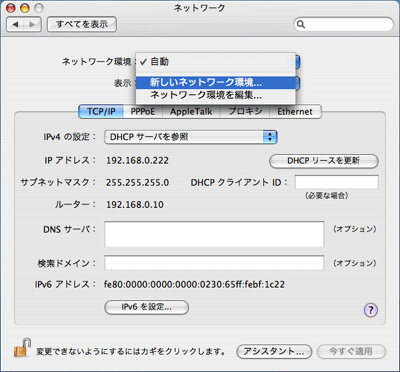Viewport: 400px width, 372px height.
Task: Click the DHCP クライアント ID field
Action: (x=337, y=182)
